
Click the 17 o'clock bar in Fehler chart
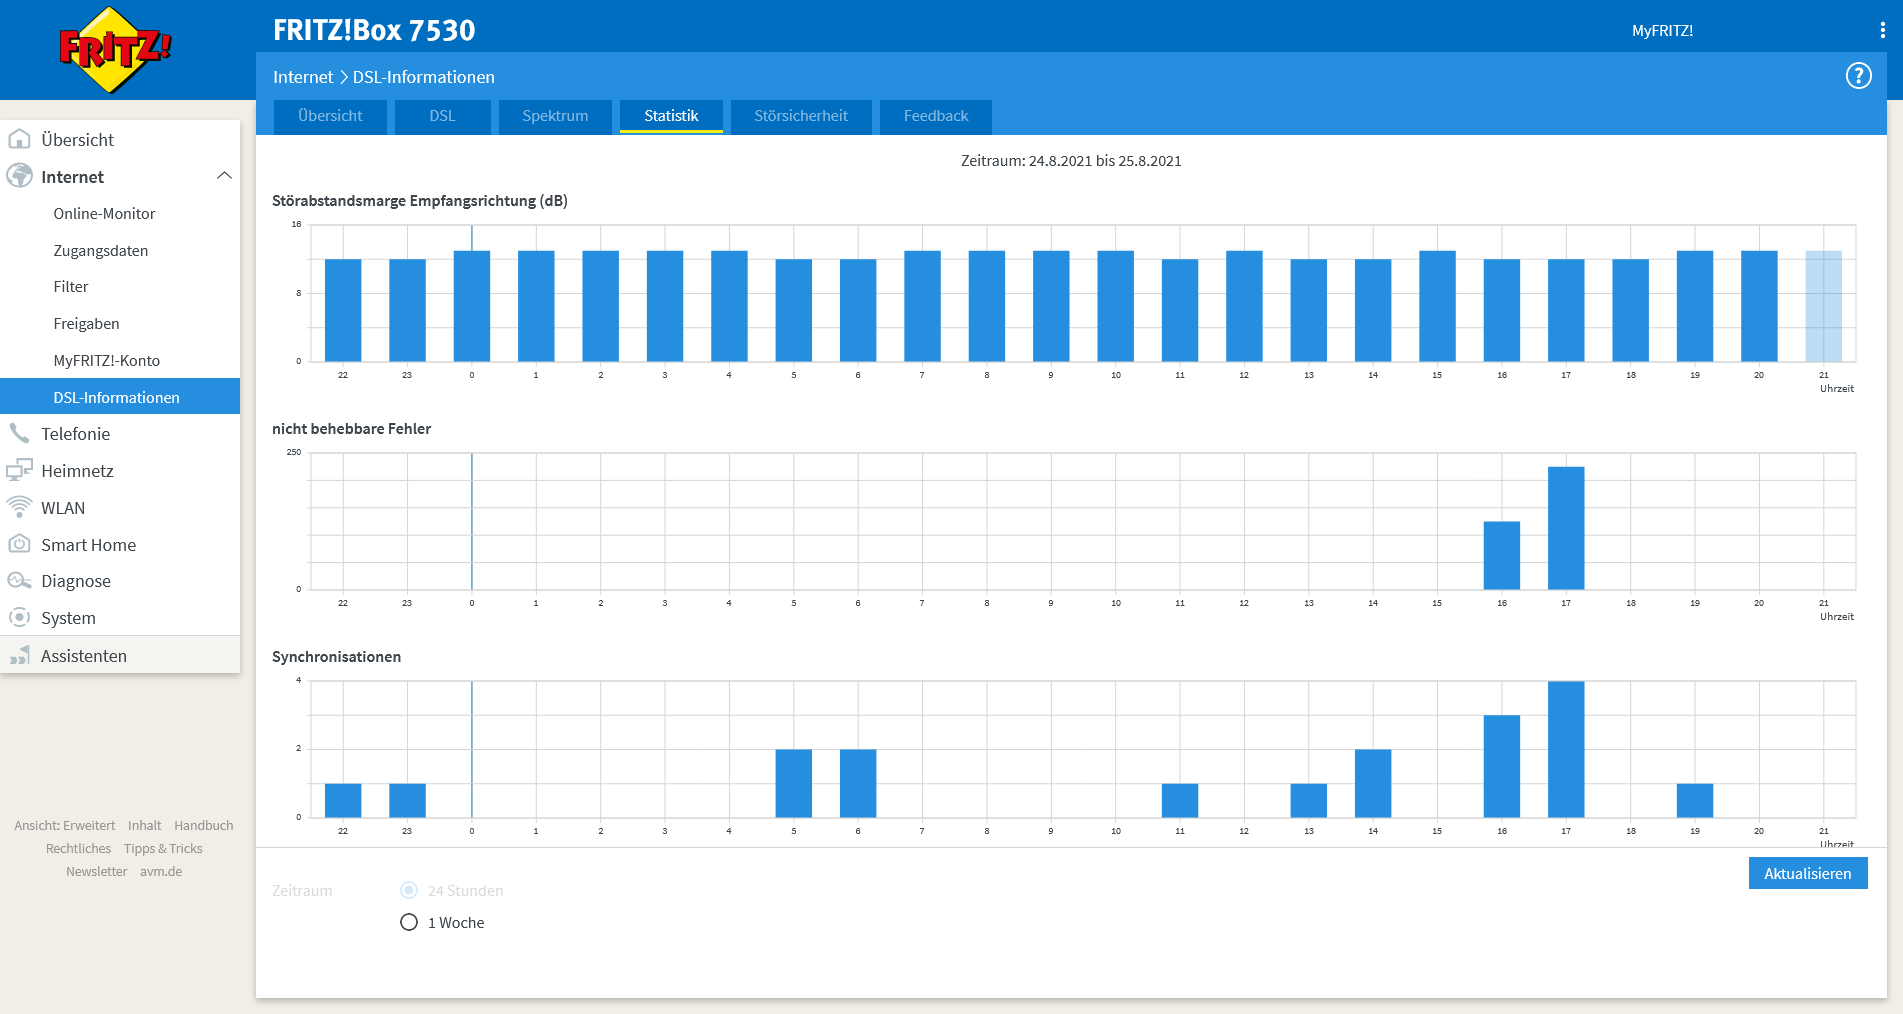pyautogui.click(x=1565, y=528)
